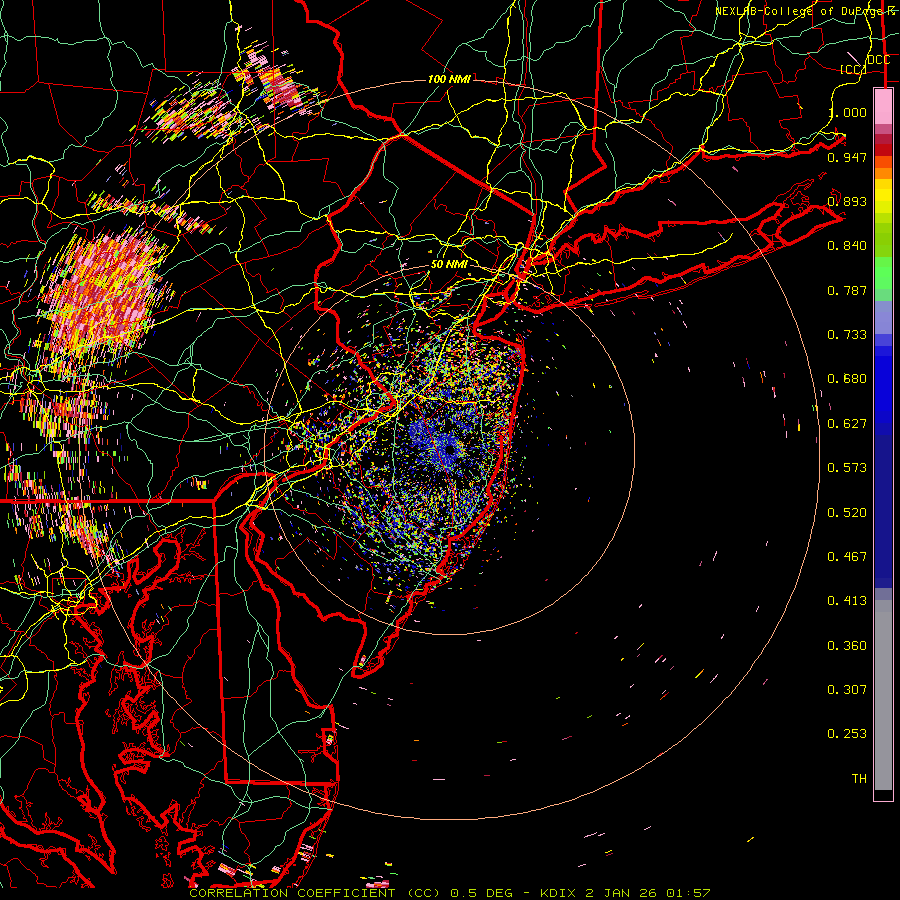Pick the light pink segment of the color bar

point(883,107)
